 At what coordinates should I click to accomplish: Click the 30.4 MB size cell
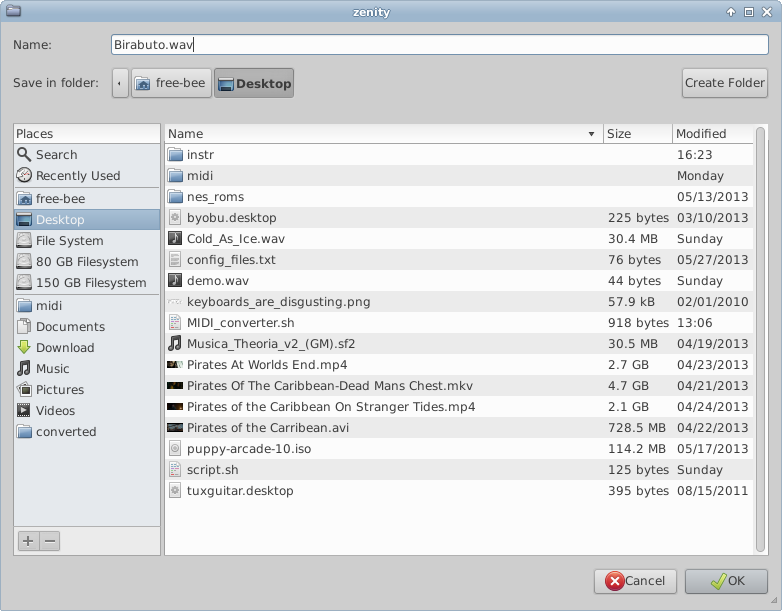click(632, 239)
